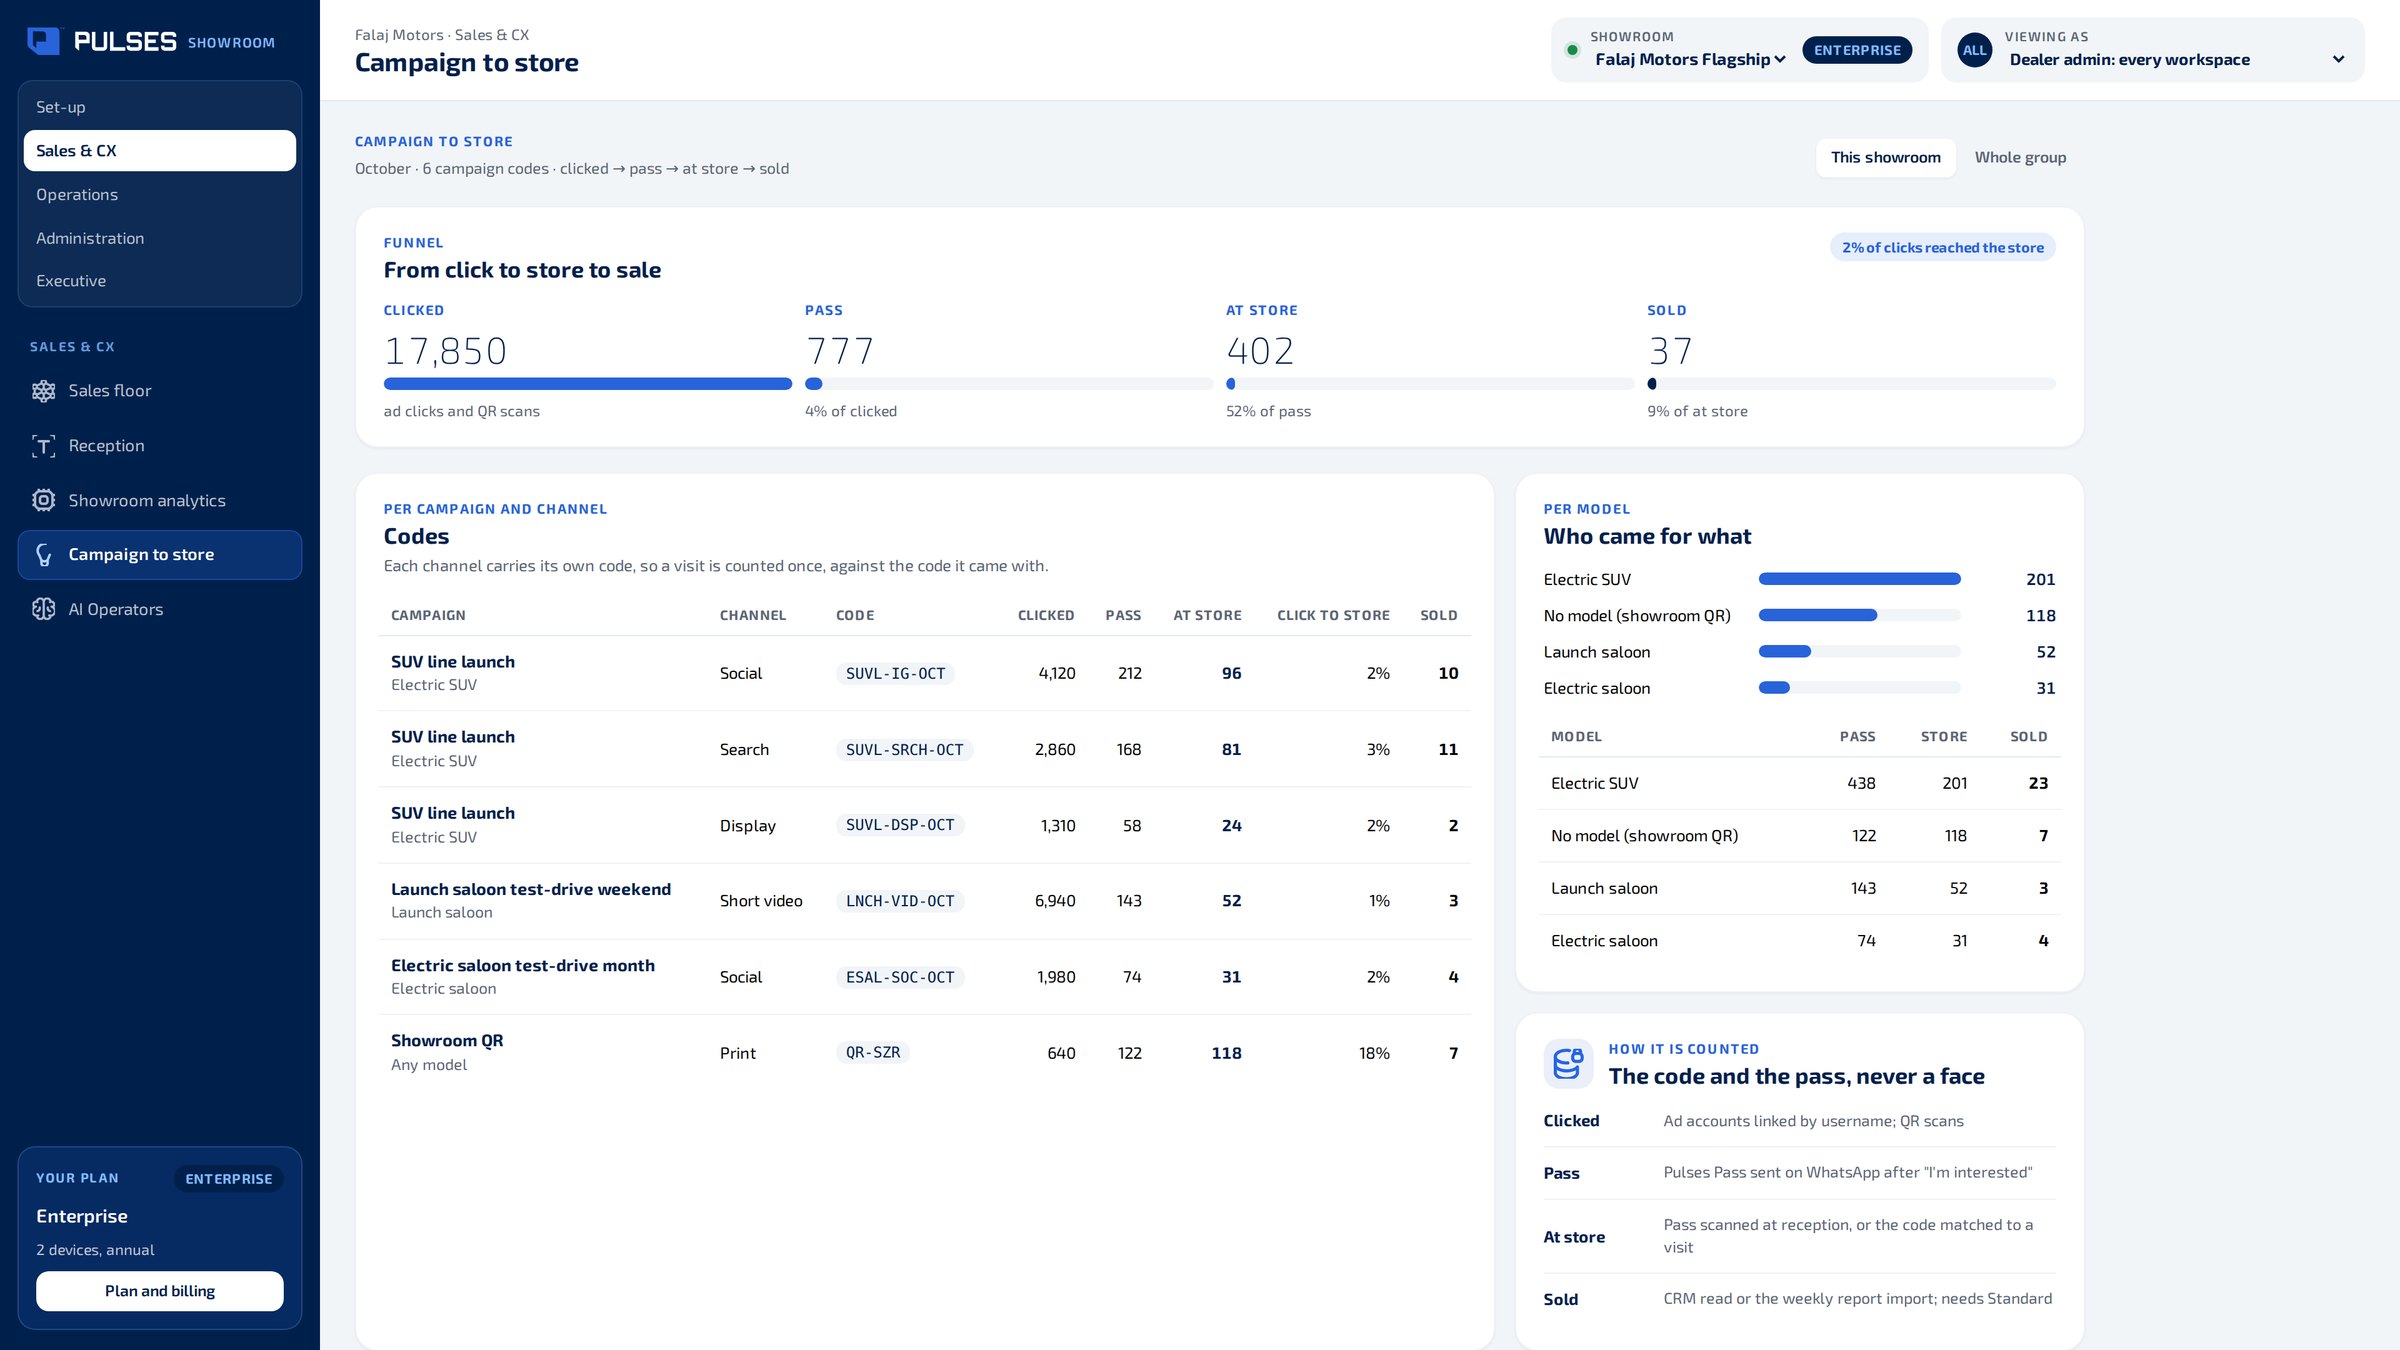Click the Electric SUV model bar
Screen dimensions: 2400x1350
[1859, 579]
